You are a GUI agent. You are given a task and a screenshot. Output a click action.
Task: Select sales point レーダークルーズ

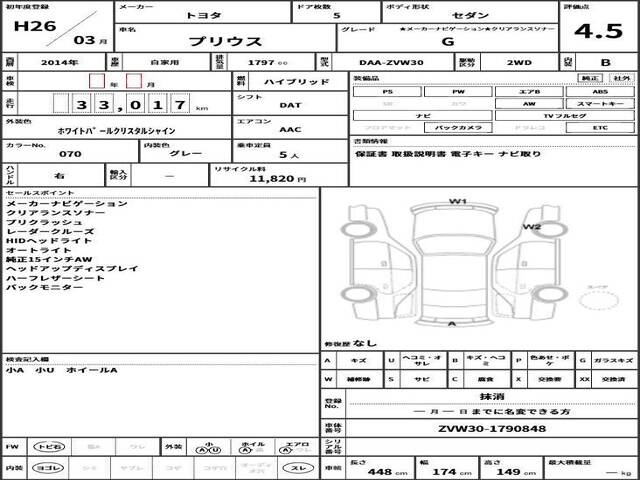click(x=50, y=231)
